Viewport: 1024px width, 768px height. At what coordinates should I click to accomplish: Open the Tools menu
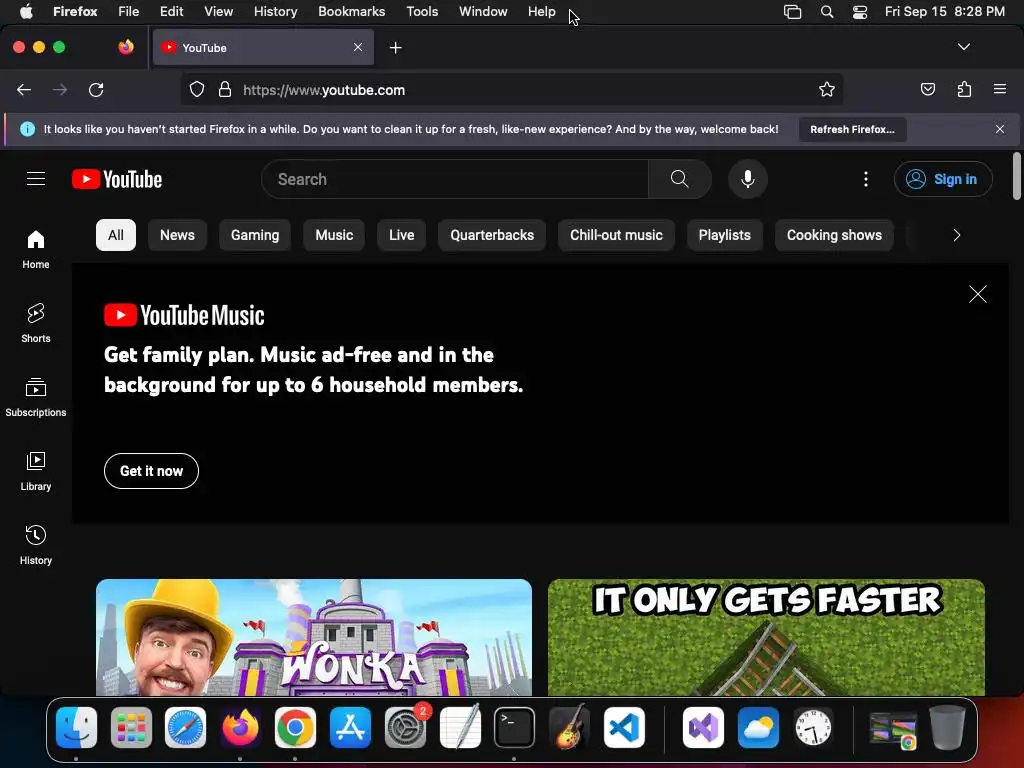422,12
